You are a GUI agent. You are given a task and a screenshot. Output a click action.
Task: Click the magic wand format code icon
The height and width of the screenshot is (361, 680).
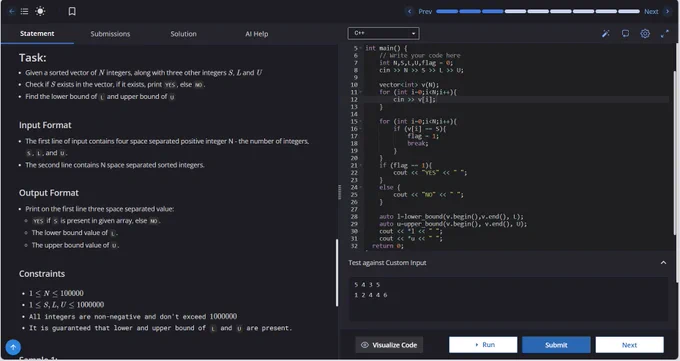tap(605, 33)
